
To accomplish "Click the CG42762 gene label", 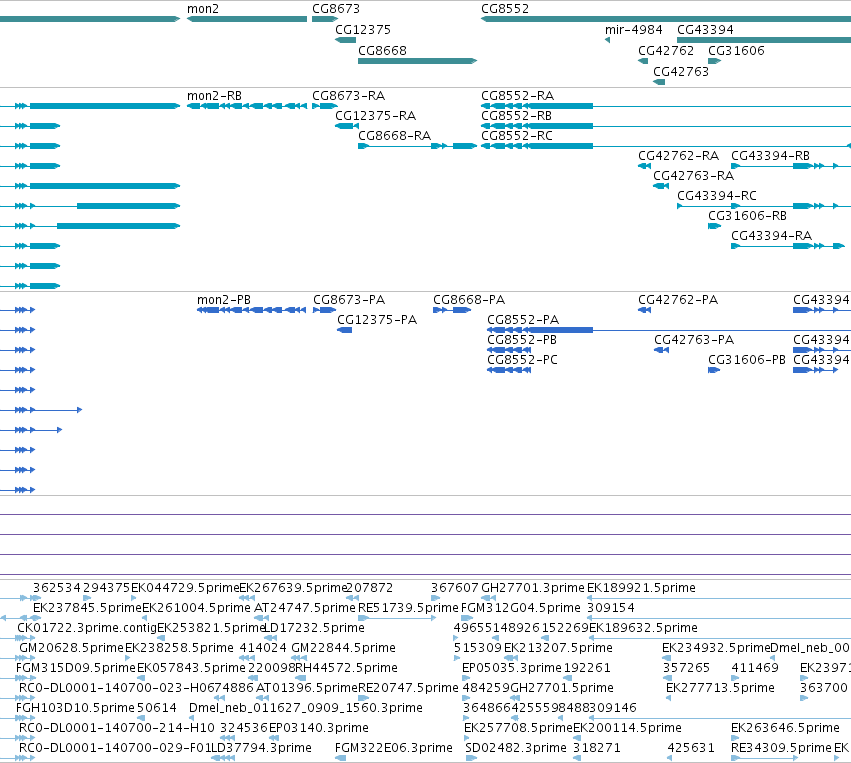I will click(x=666, y=50).
